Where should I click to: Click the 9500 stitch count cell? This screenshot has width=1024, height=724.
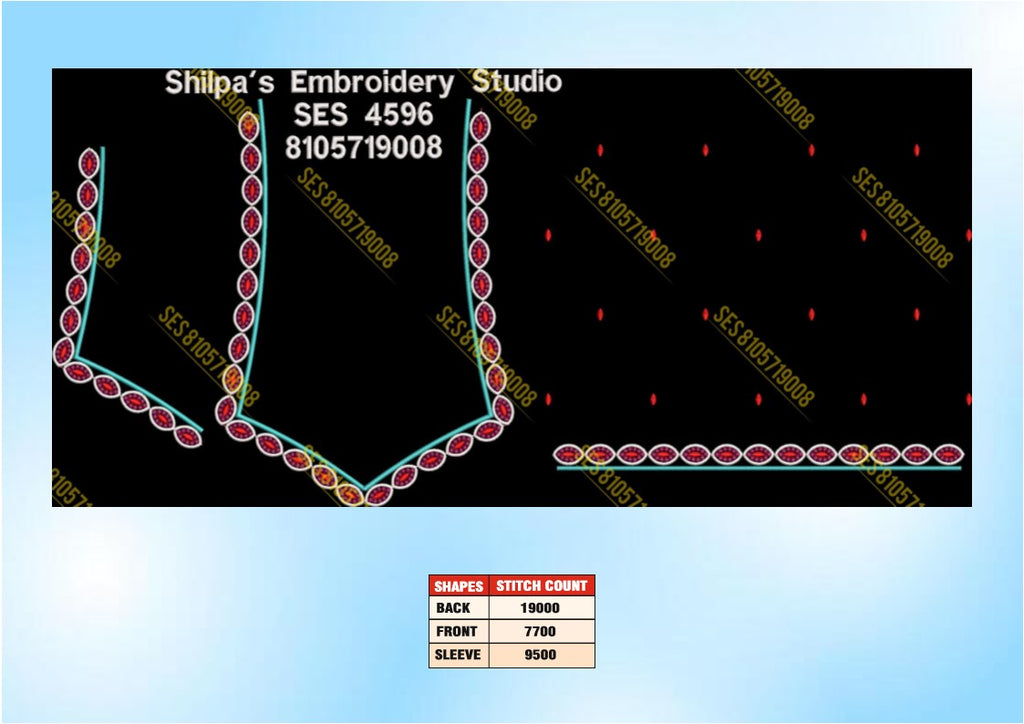[x=541, y=655]
